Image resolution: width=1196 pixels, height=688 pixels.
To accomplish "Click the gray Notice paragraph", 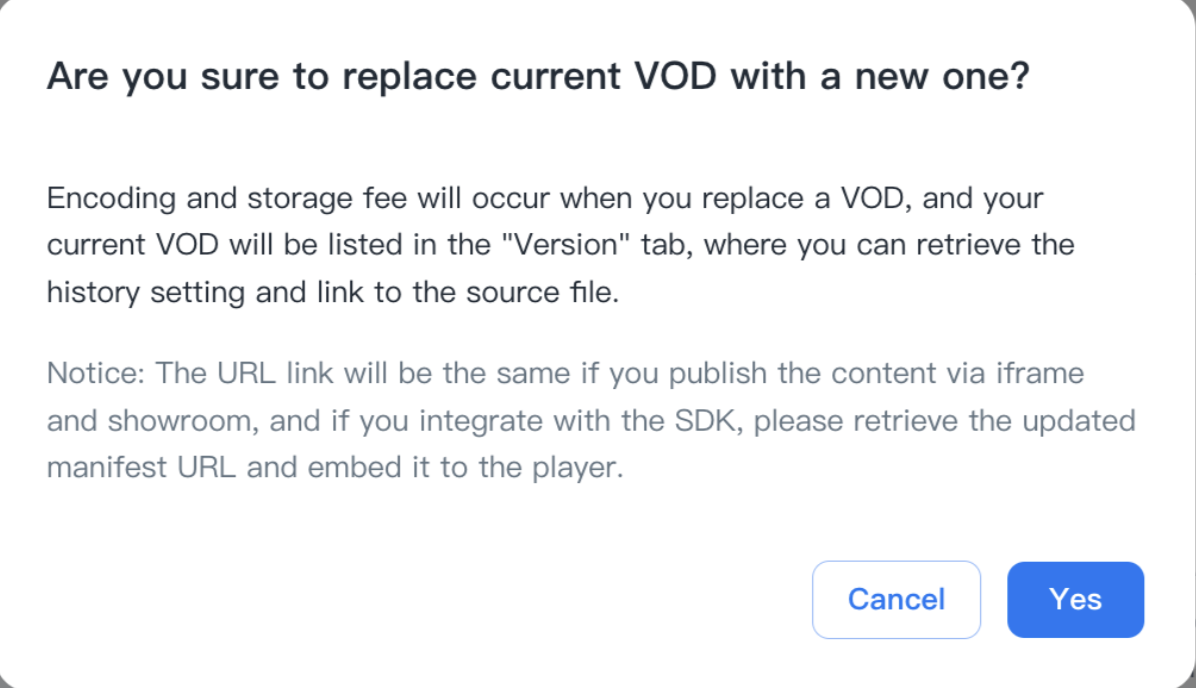I will [590, 420].
